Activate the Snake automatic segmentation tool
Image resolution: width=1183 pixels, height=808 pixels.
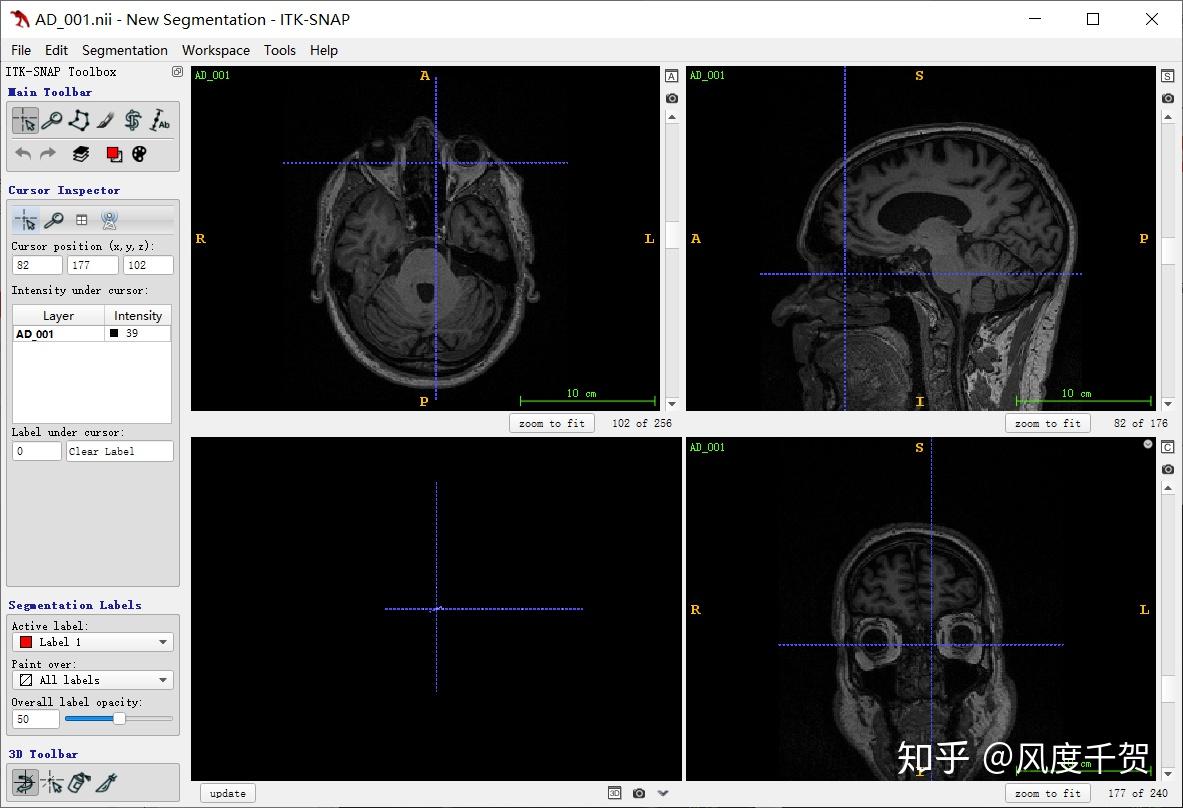tap(133, 120)
